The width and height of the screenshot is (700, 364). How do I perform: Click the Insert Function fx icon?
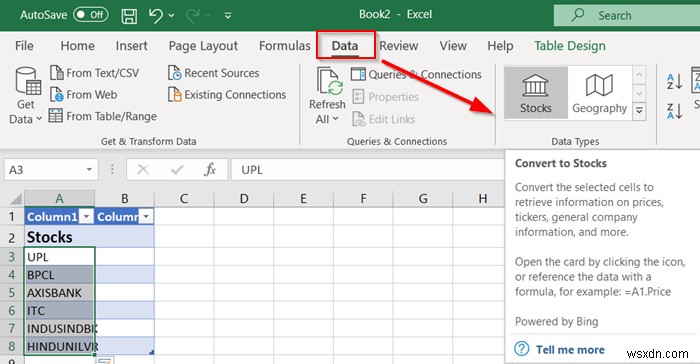(x=210, y=170)
